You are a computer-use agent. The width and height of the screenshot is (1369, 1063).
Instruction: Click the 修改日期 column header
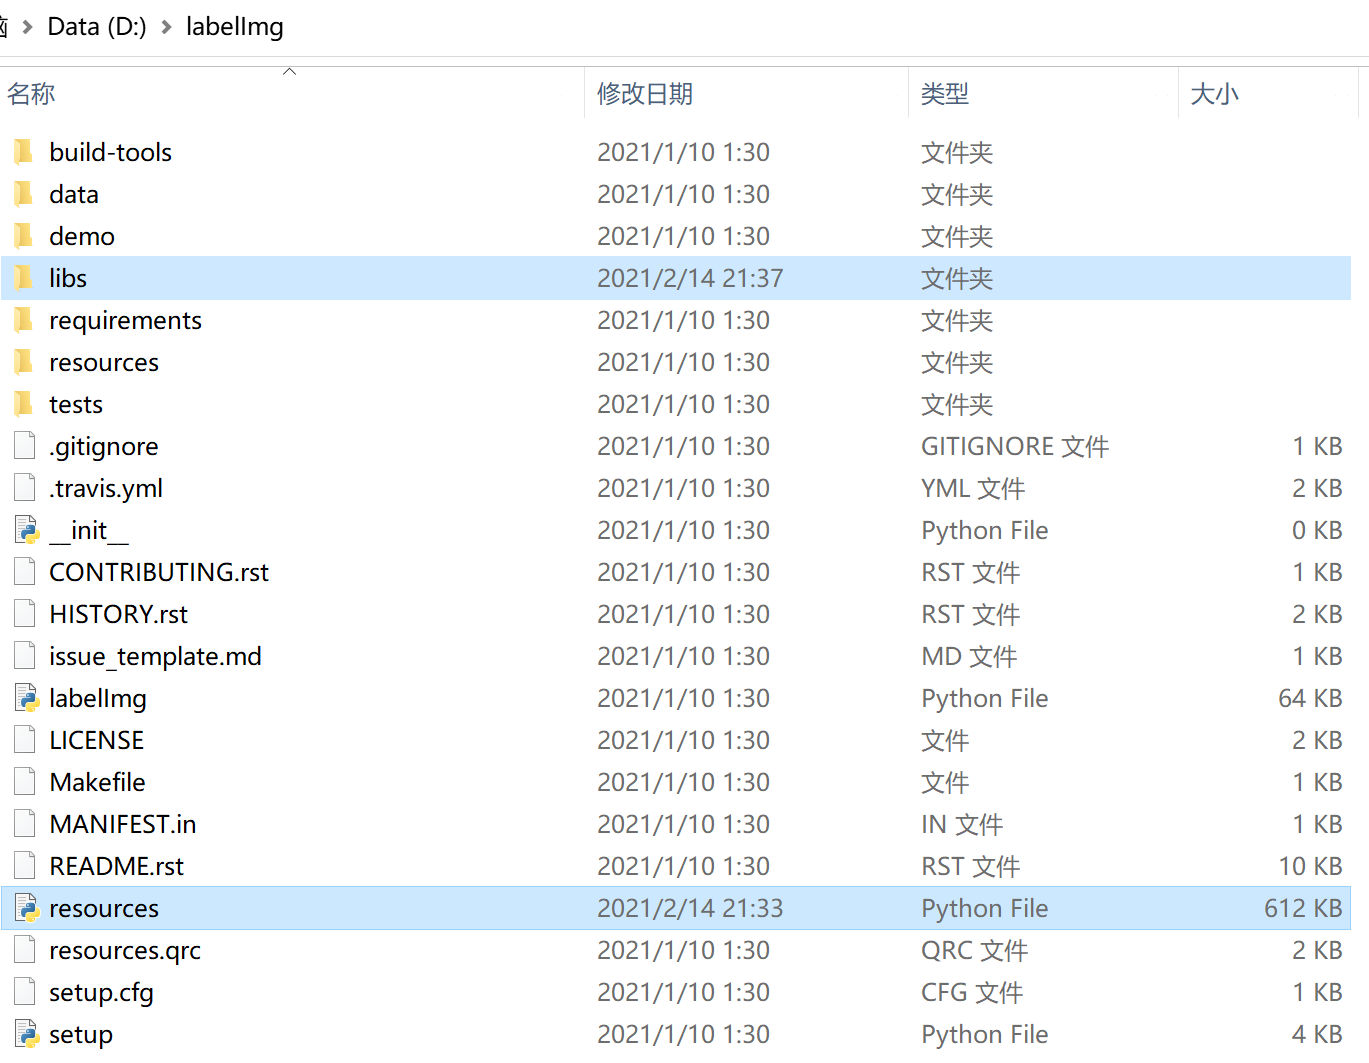(644, 93)
